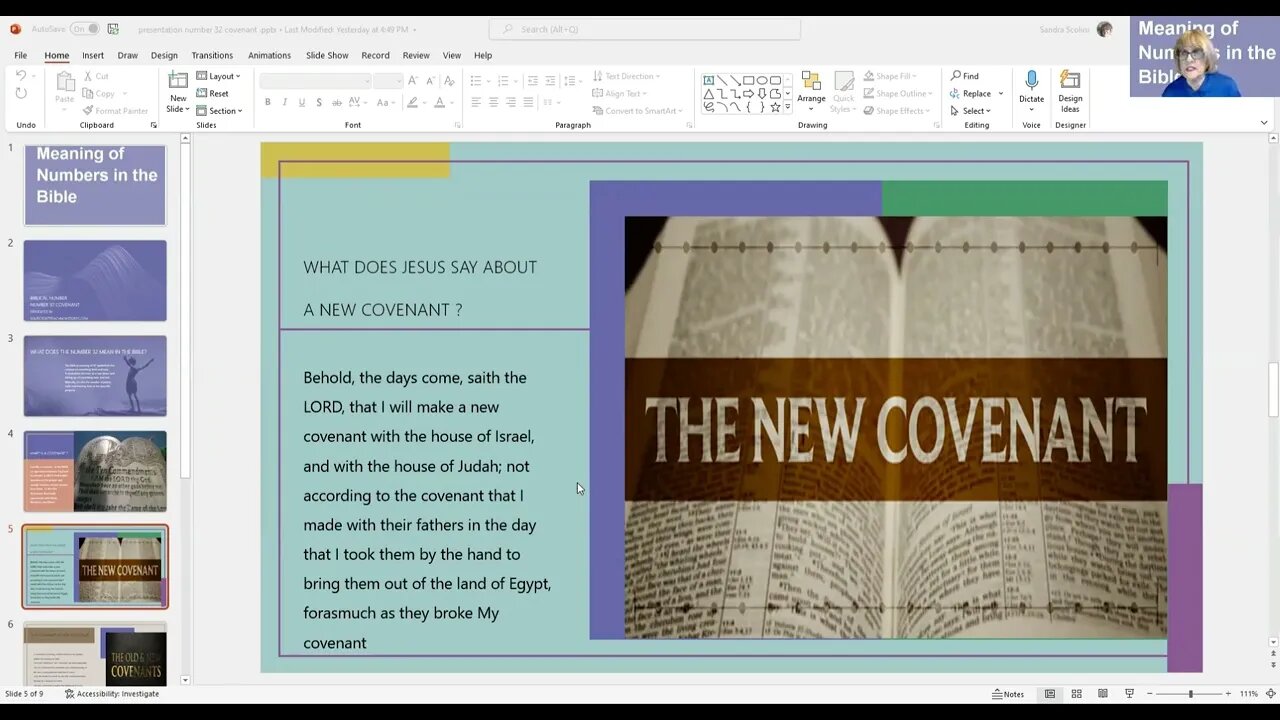Insert a New Slide
This screenshot has height=720, width=1280.
click(178, 92)
